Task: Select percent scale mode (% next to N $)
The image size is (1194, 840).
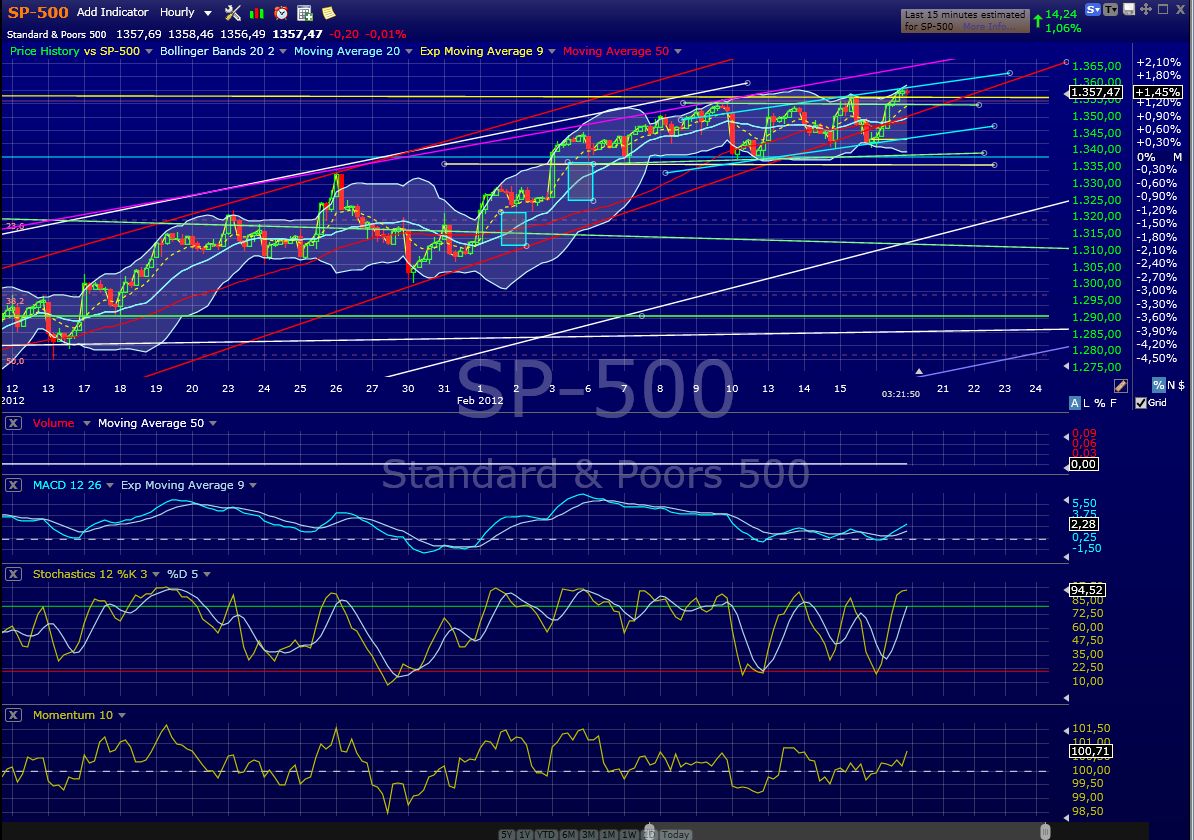Action: [1158, 385]
